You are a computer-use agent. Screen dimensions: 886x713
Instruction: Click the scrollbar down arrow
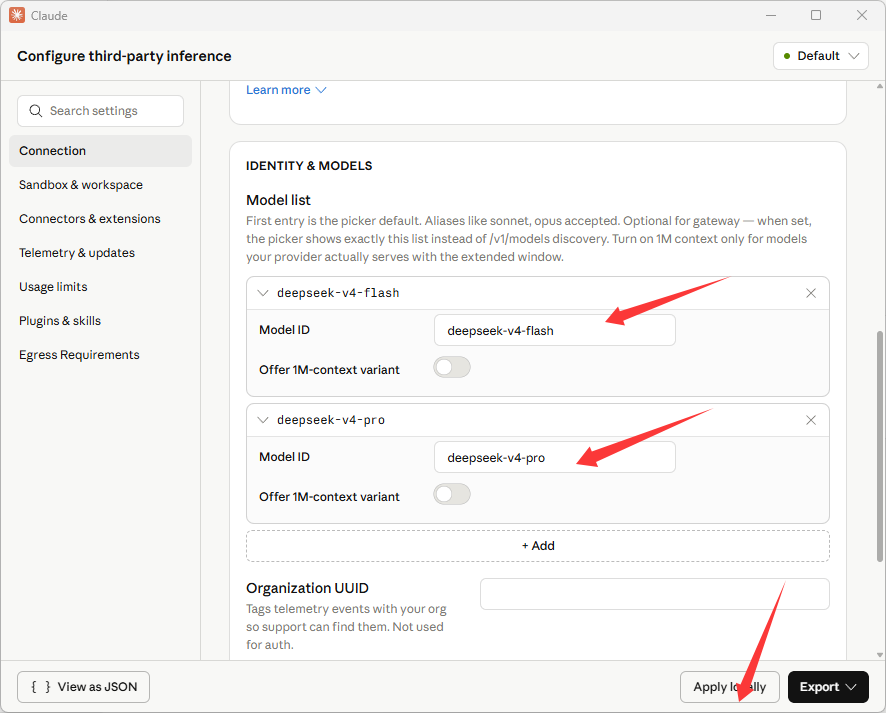pyautogui.click(x=880, y=655)
